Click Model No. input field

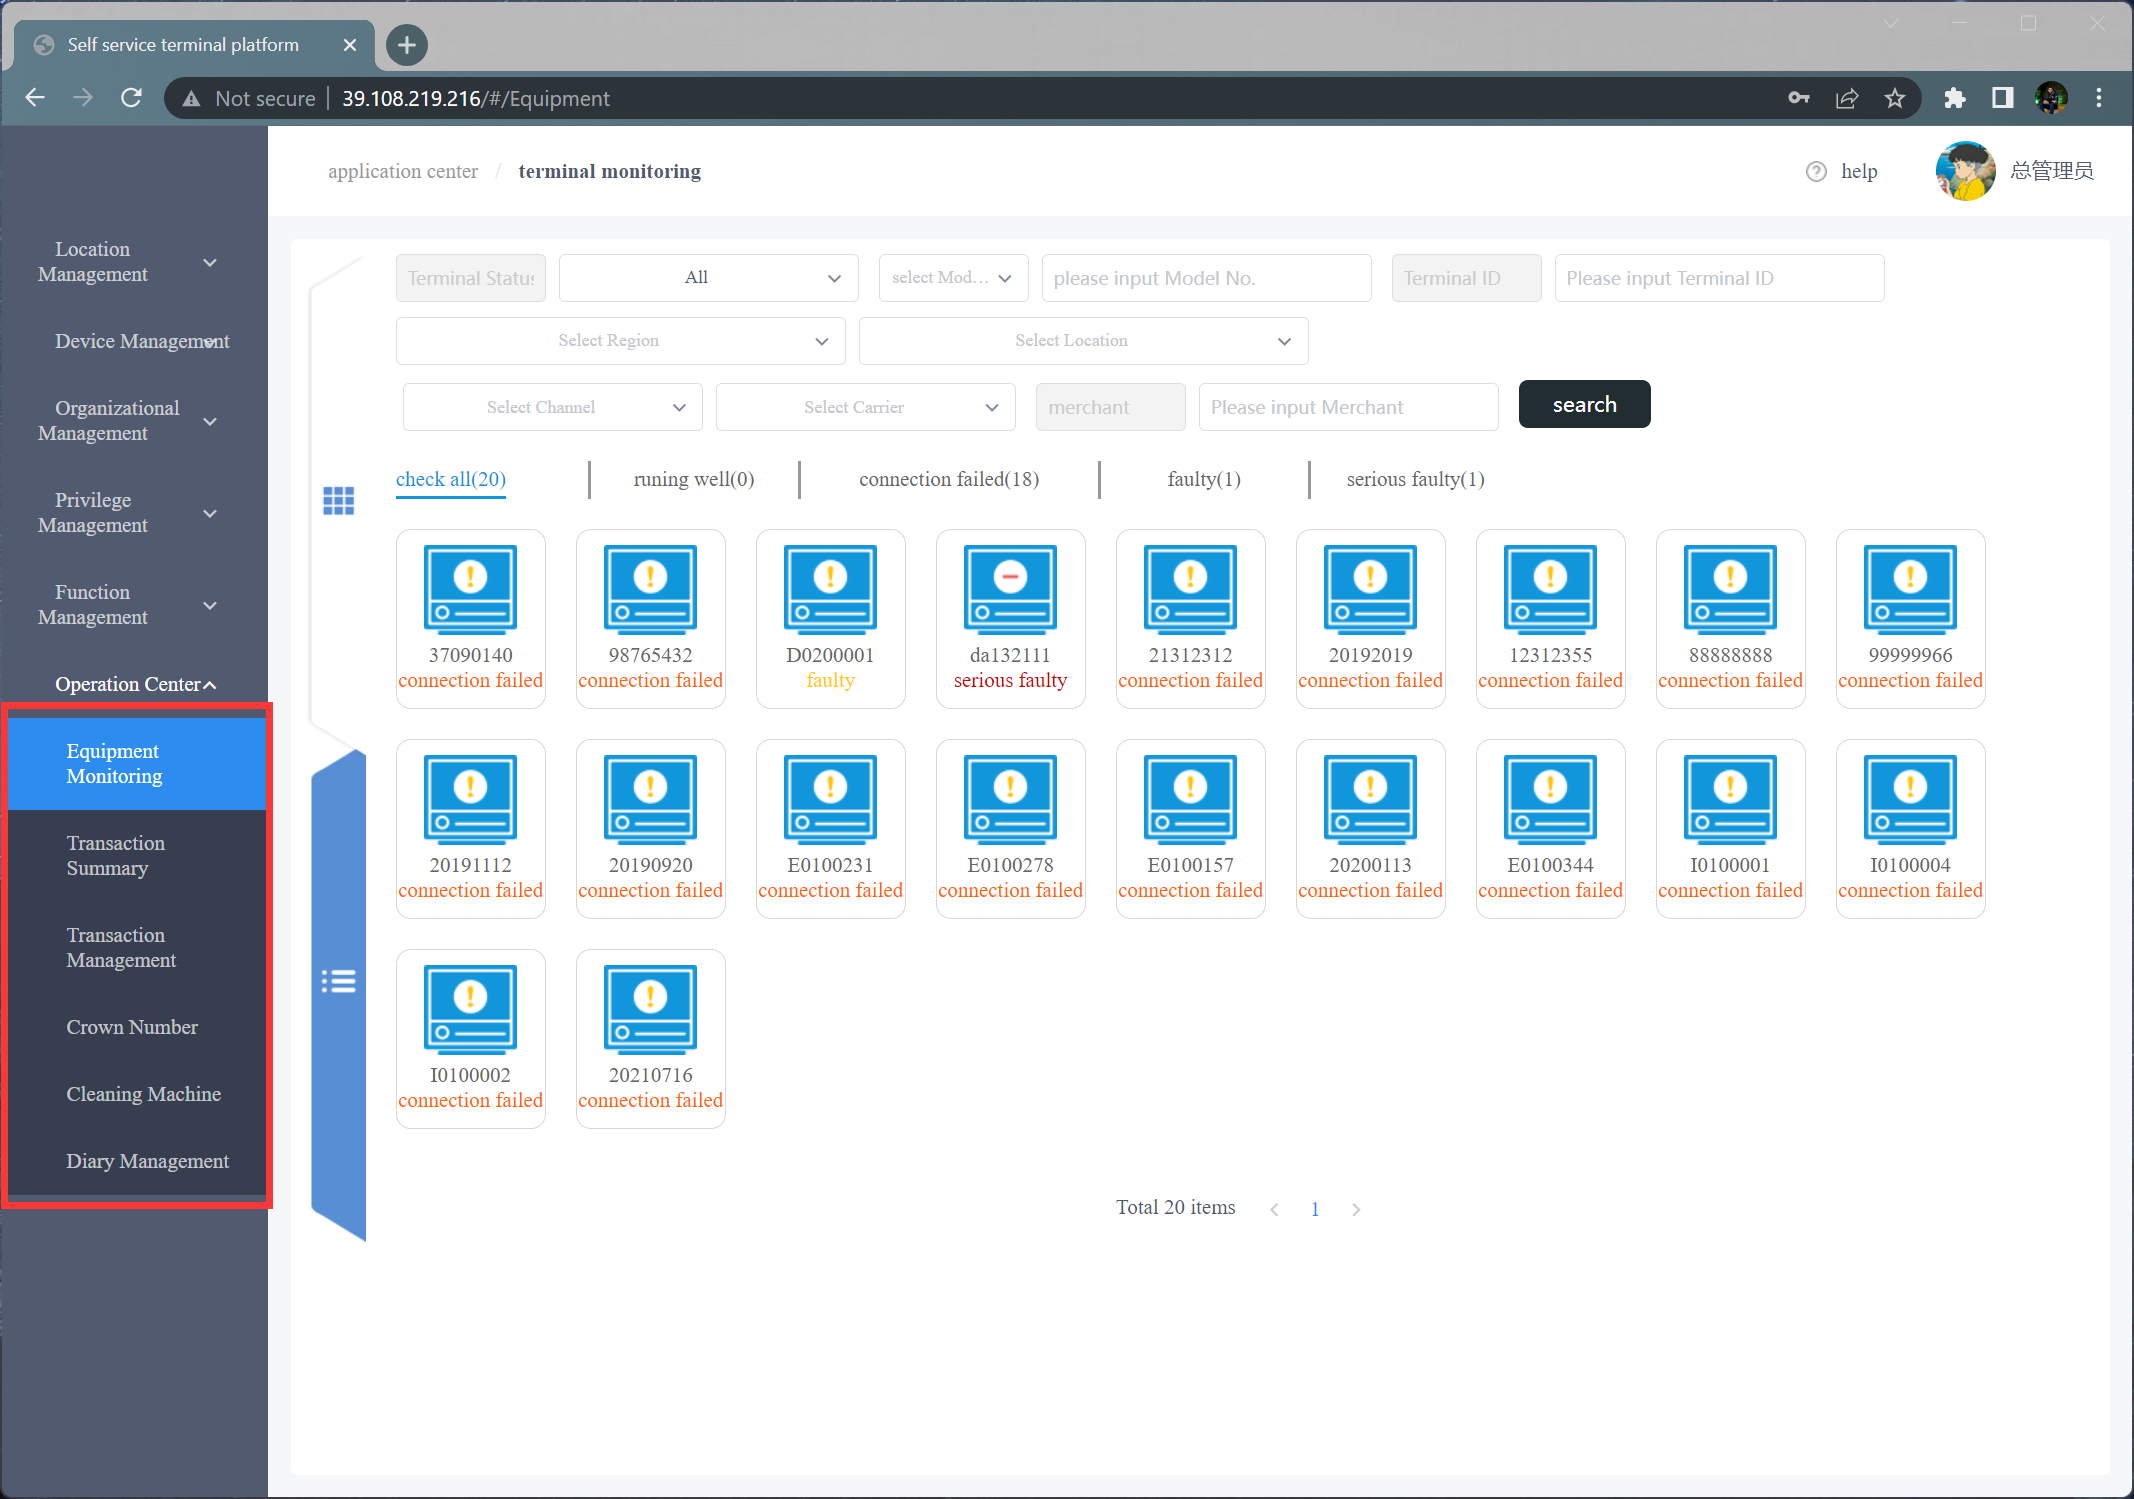coord(1206,278)
